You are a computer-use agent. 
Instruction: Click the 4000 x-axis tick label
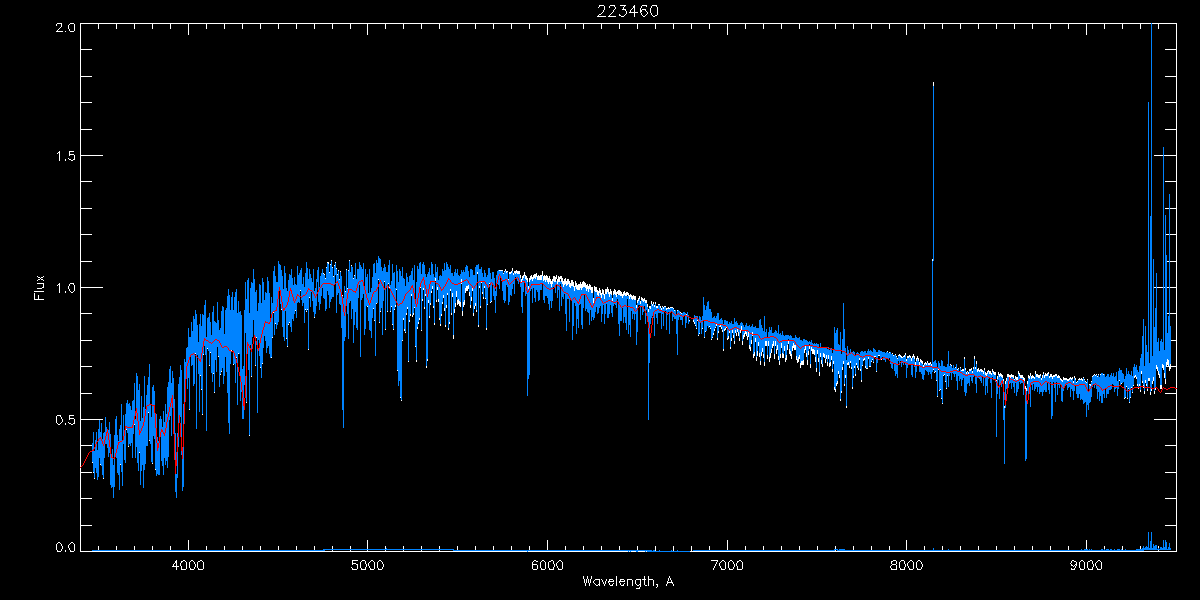188,565
